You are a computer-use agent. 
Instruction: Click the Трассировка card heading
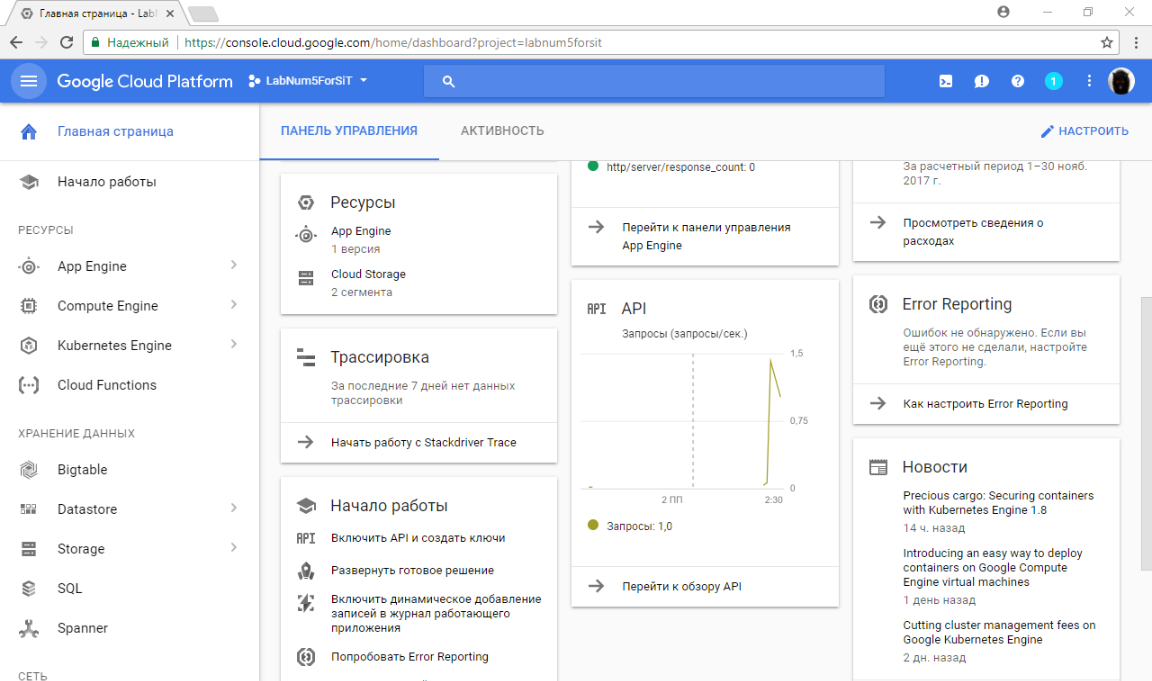379,357
